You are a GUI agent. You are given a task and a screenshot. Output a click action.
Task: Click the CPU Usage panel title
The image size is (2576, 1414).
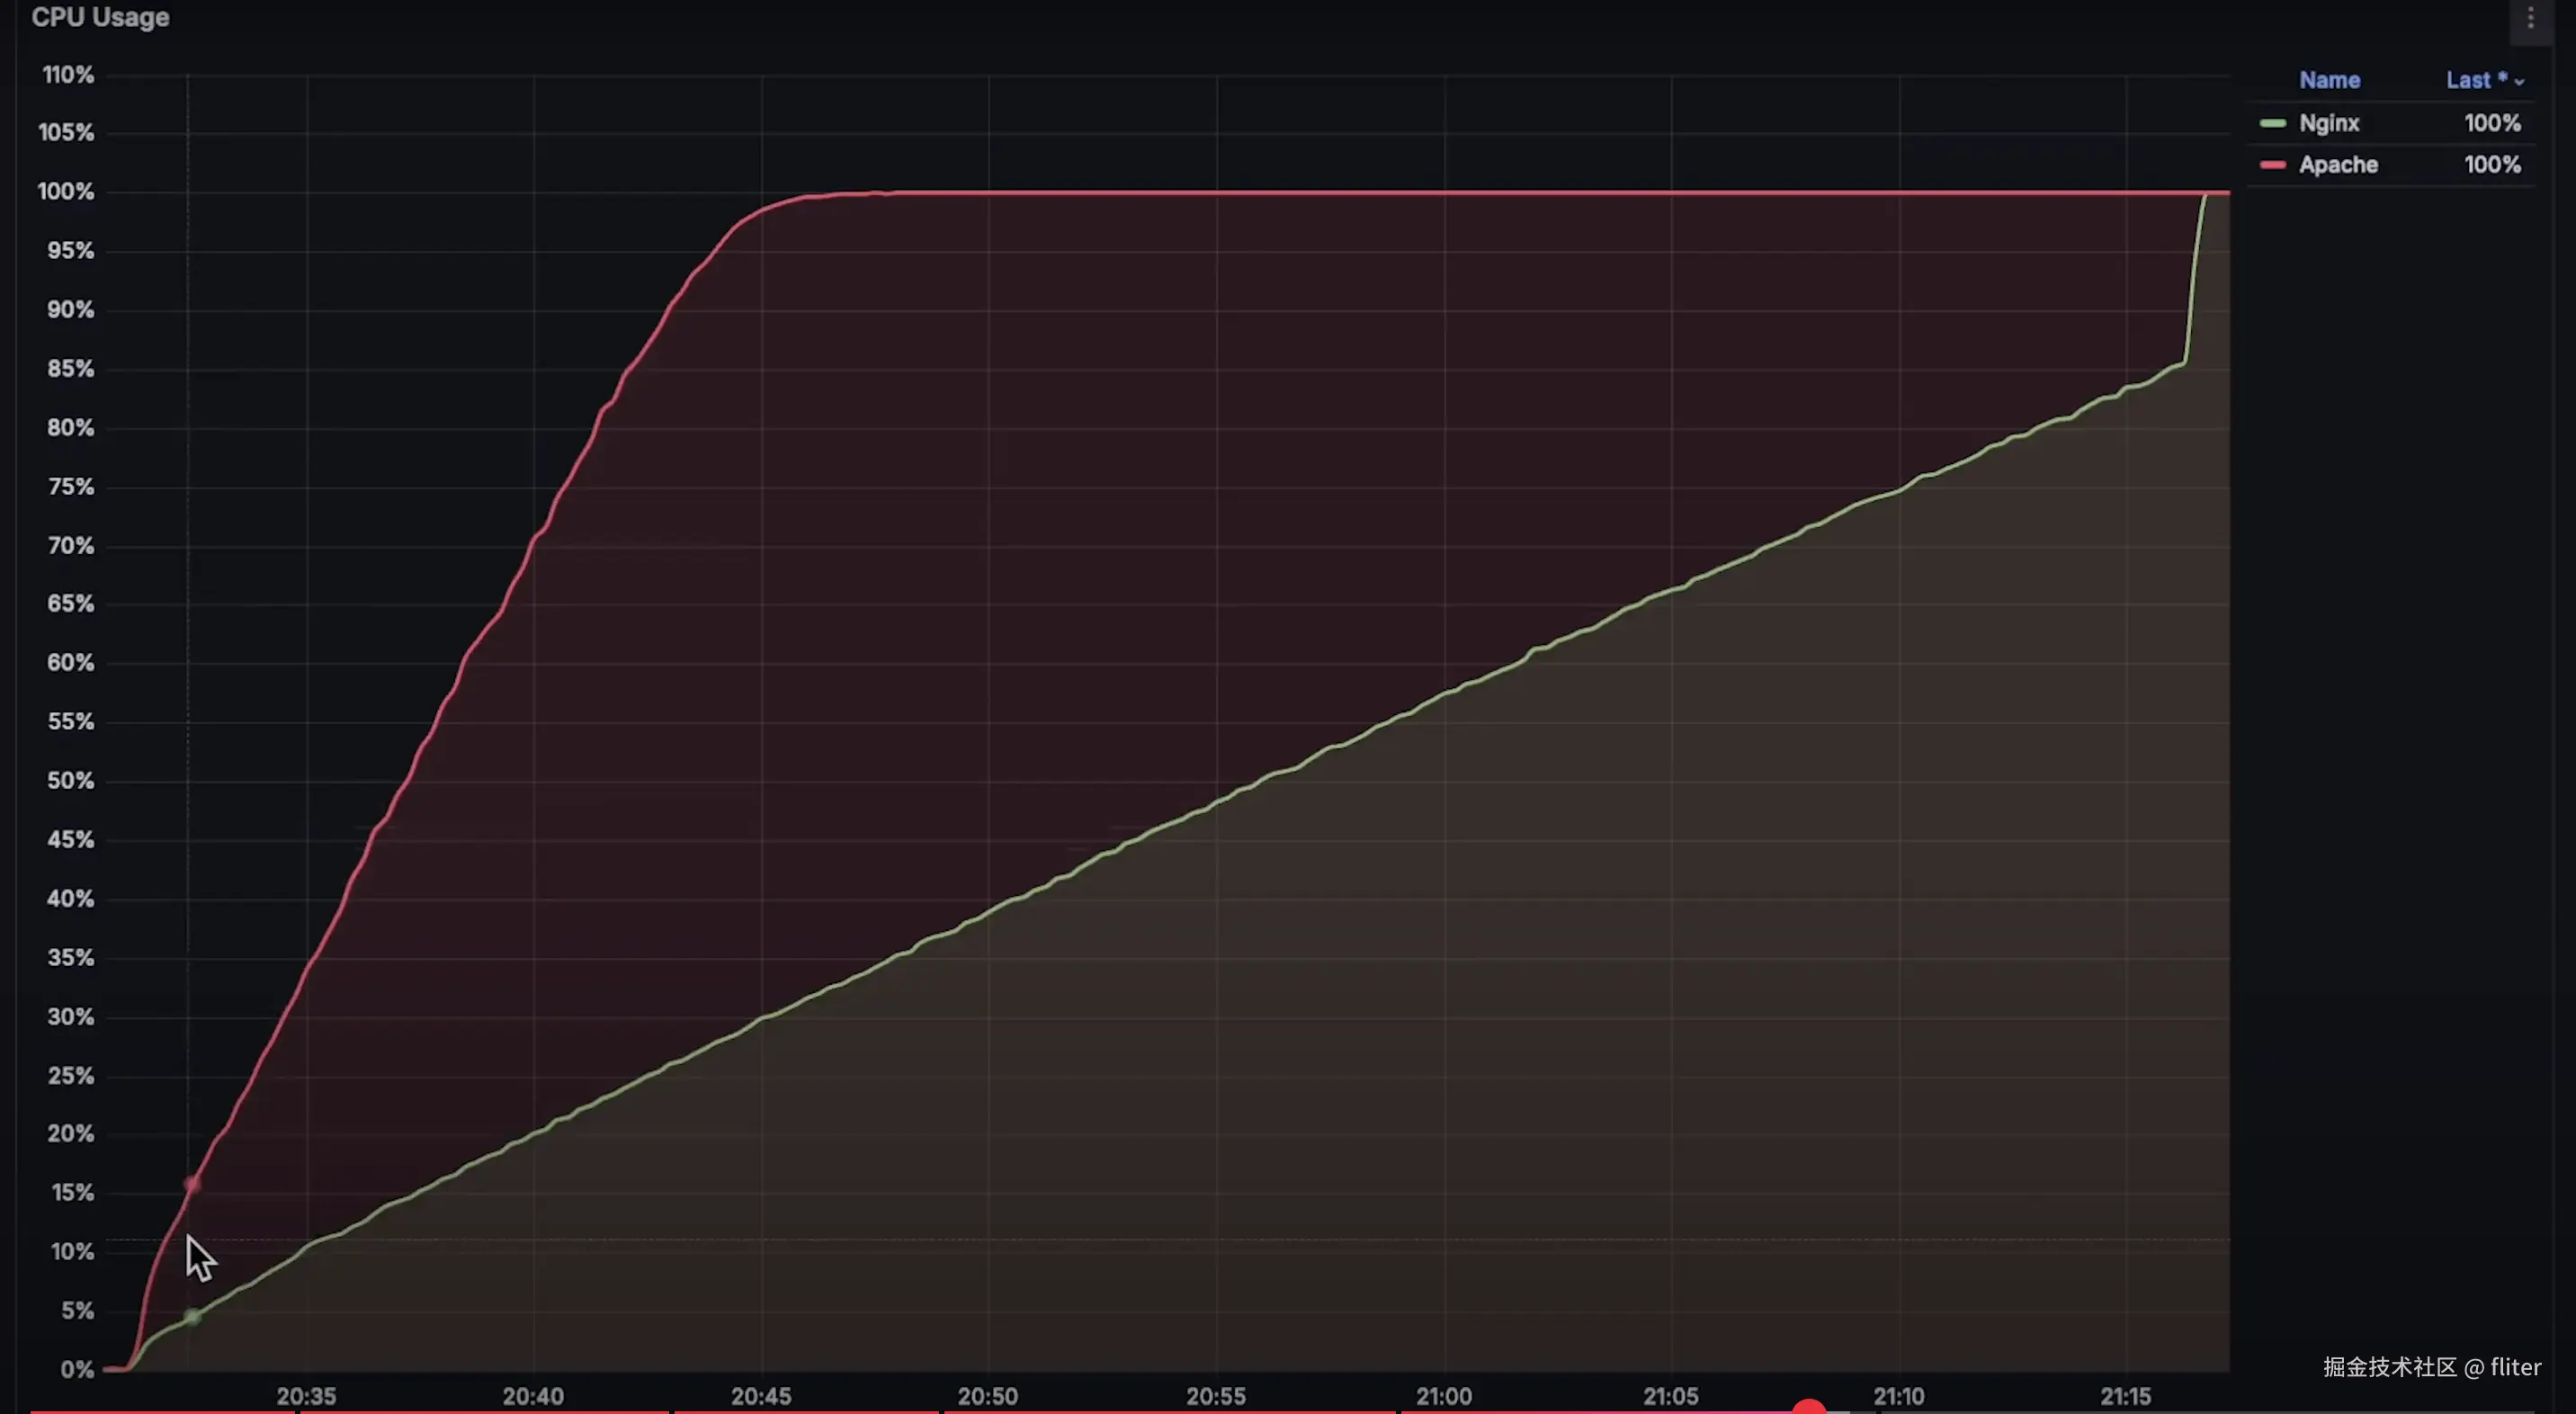[100, 18]
